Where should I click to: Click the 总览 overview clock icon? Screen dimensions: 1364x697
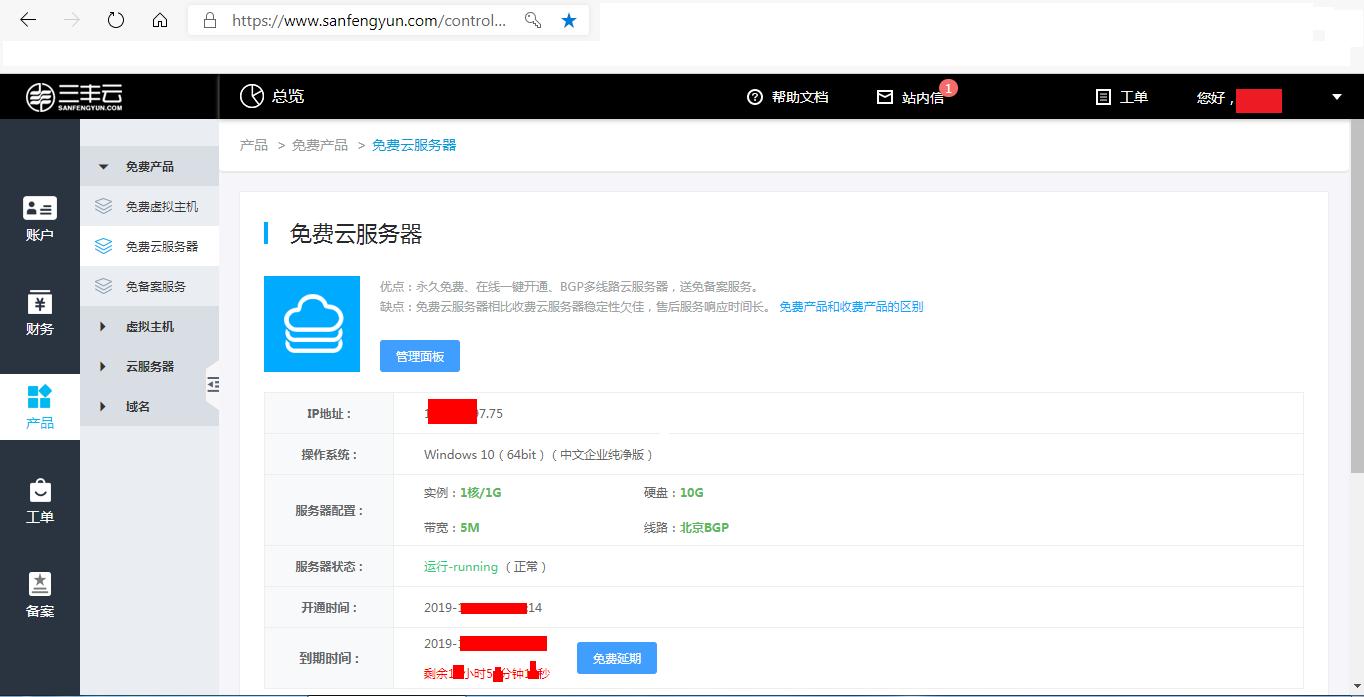pyautogui.click(x=252, y=95)
